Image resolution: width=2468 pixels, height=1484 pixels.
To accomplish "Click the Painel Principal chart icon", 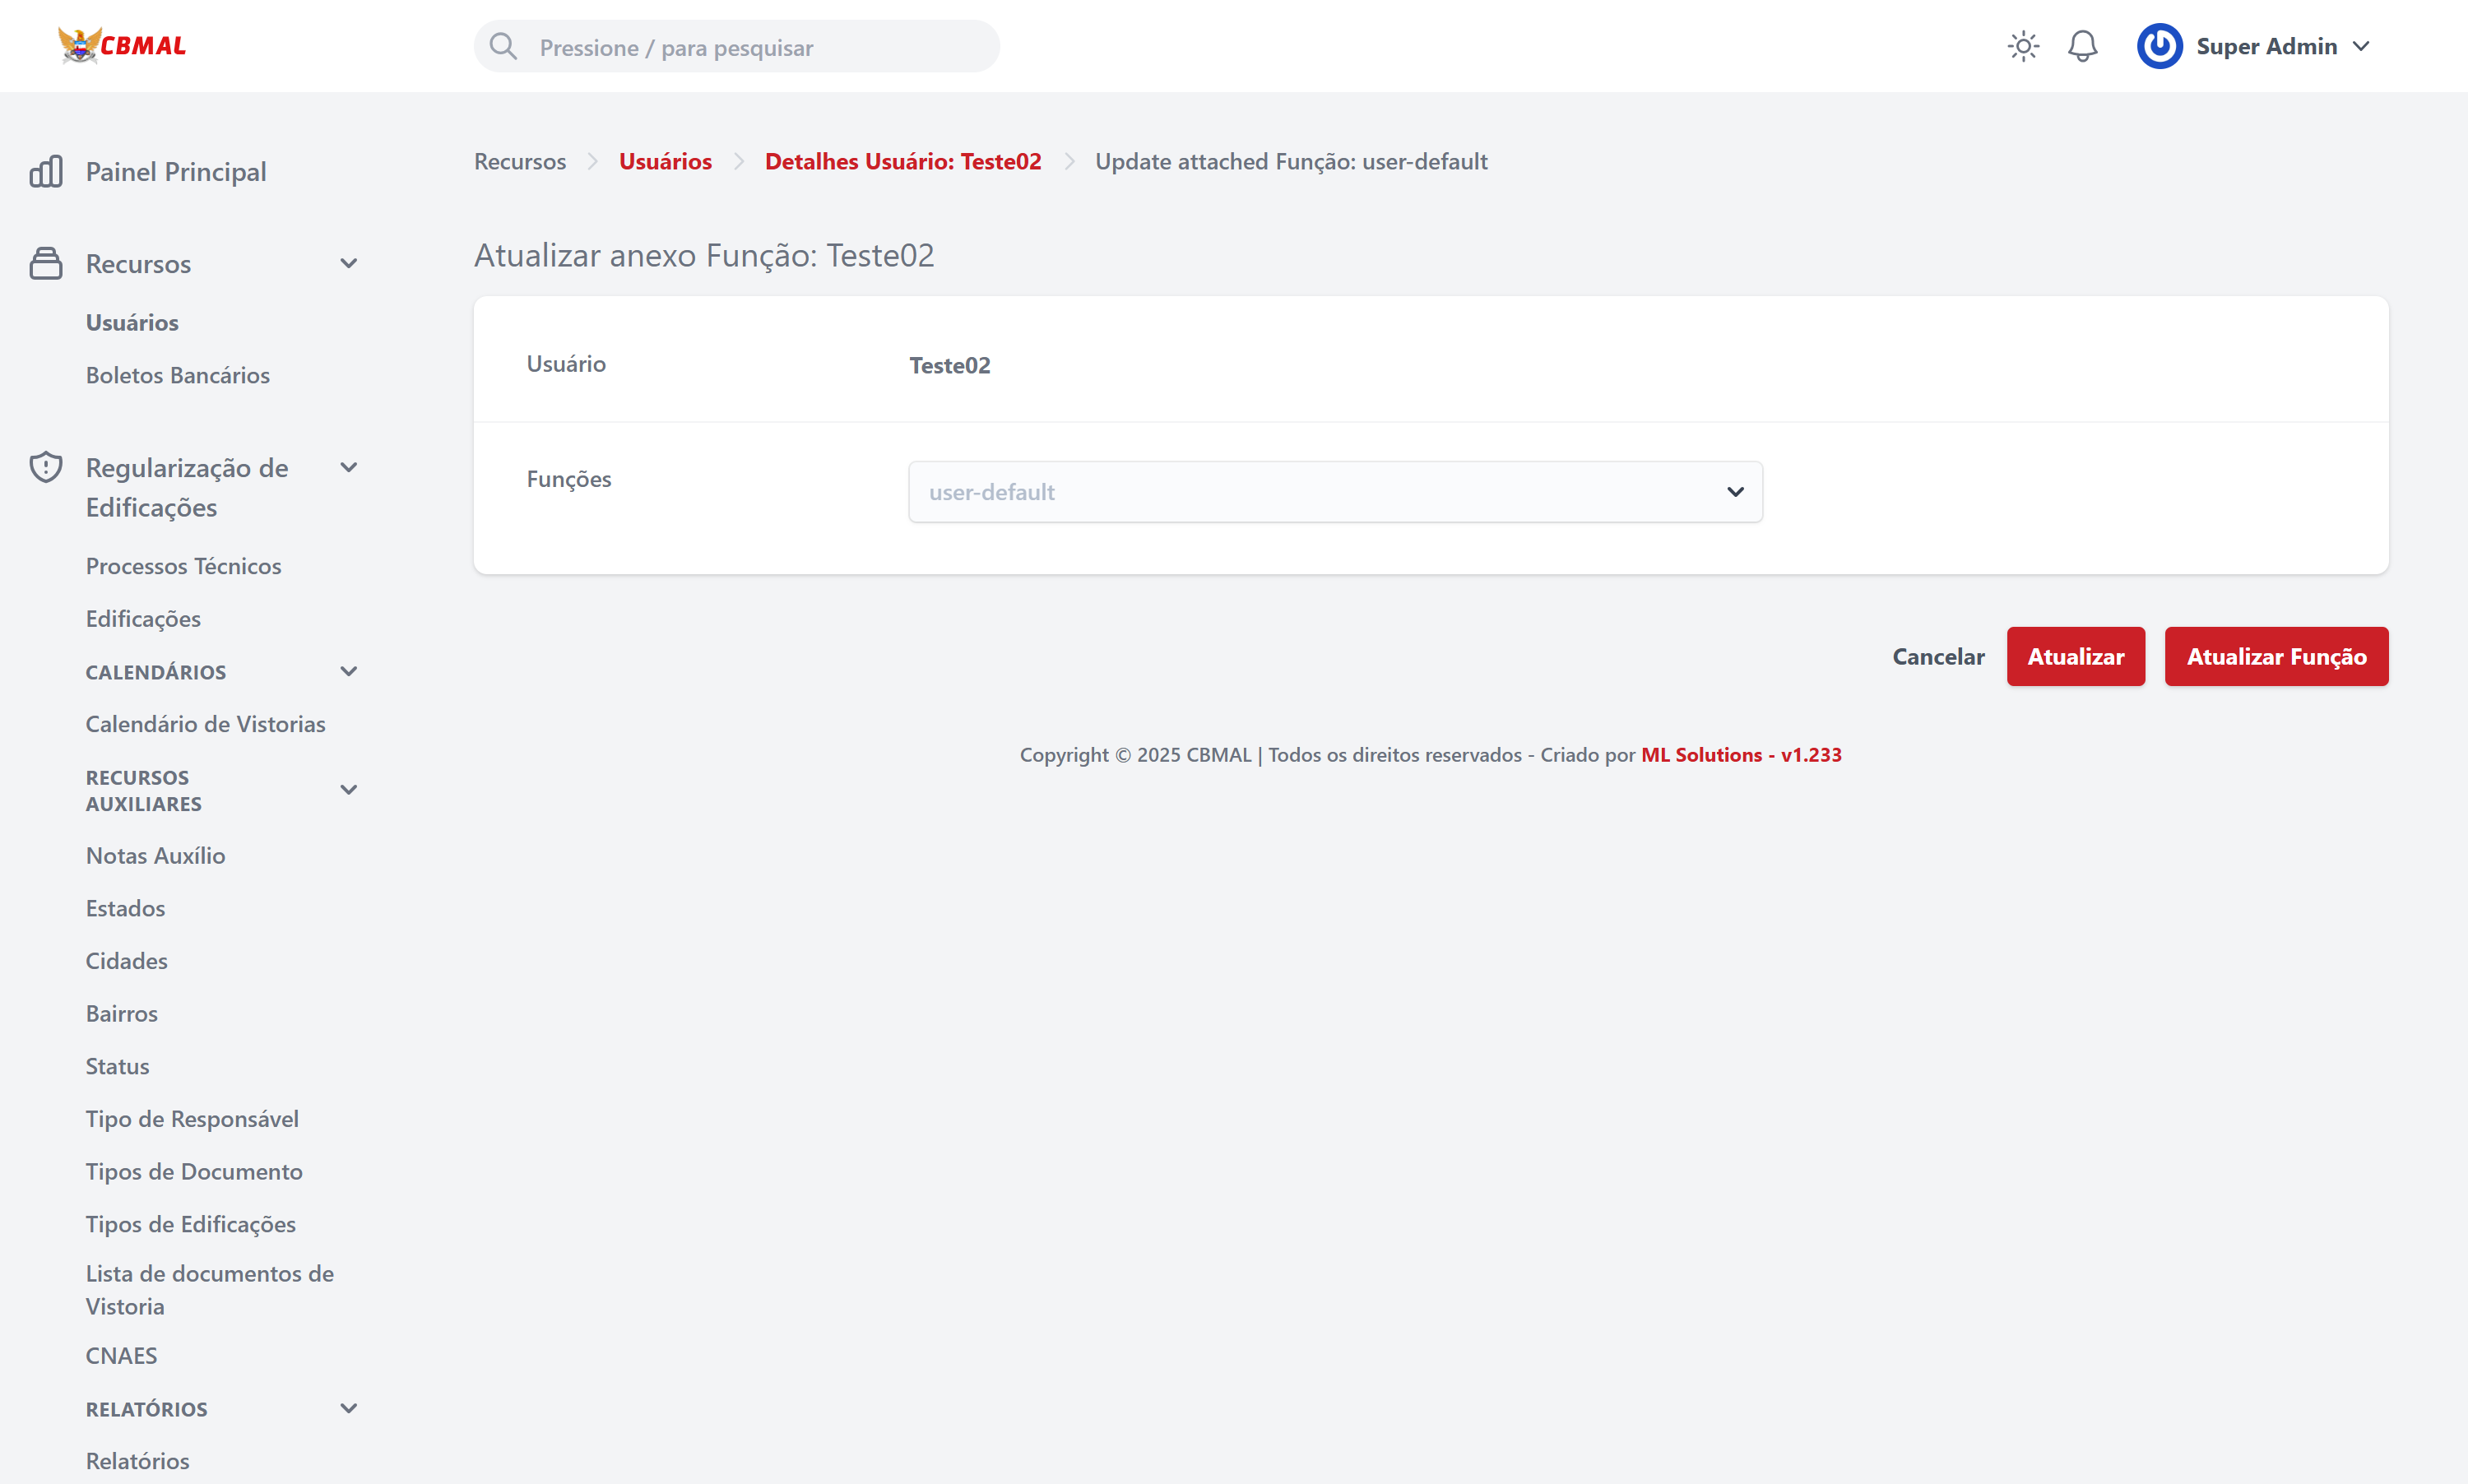I will [46, 172].
